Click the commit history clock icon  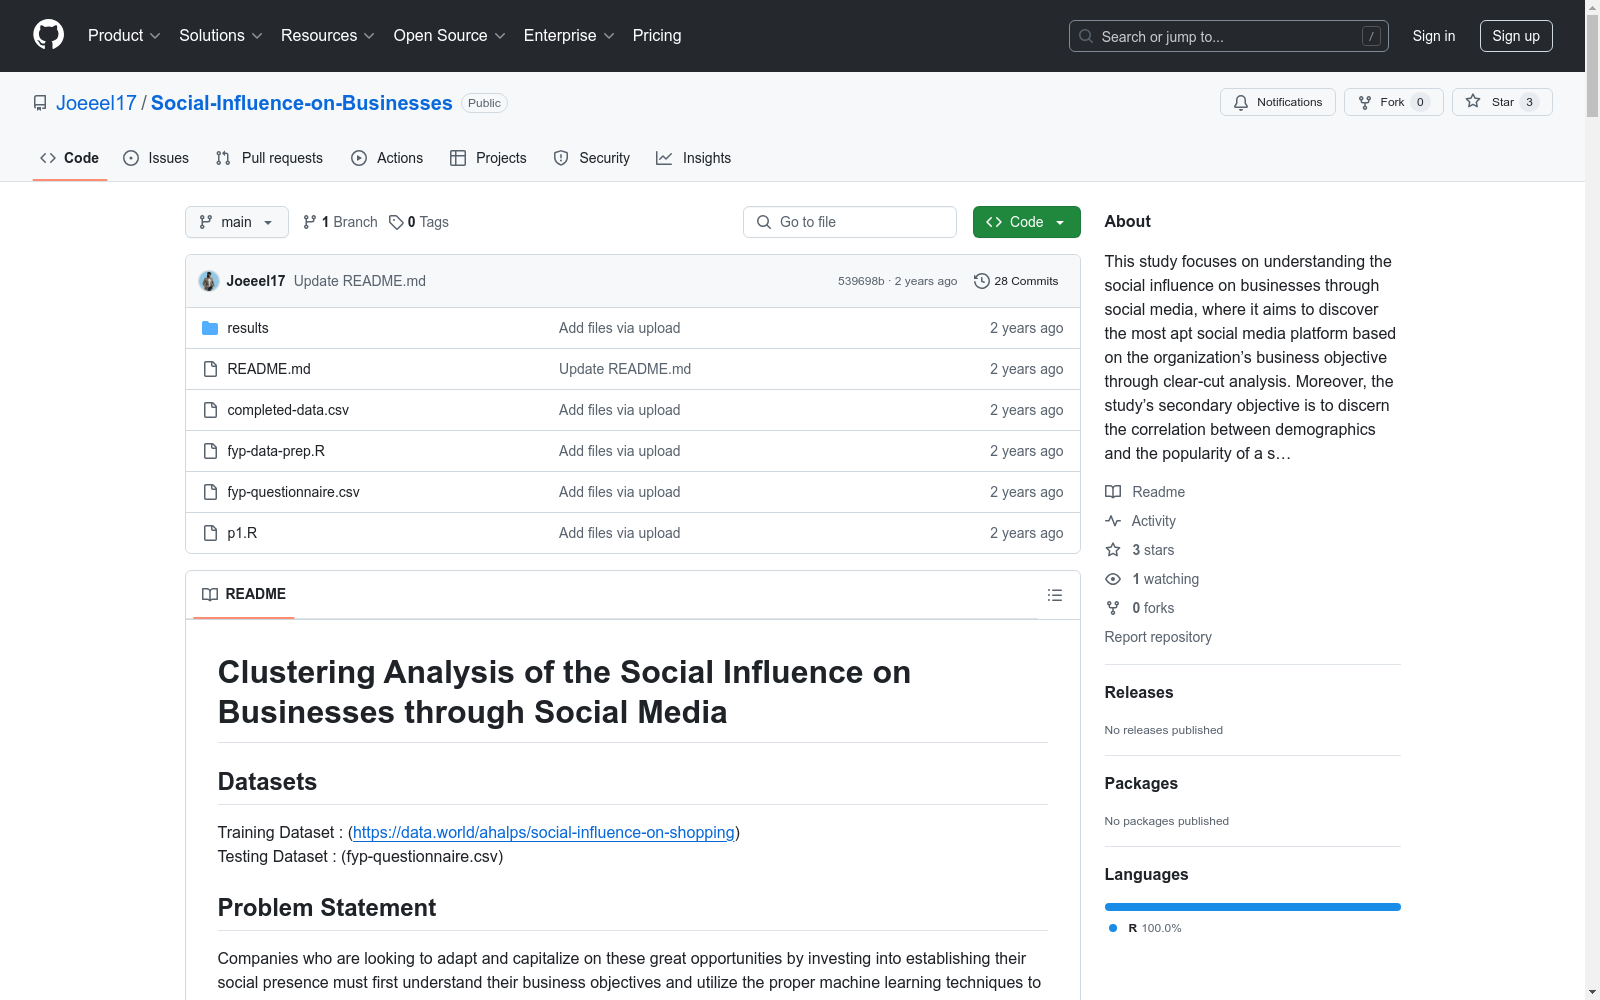(x=982, y=281)
